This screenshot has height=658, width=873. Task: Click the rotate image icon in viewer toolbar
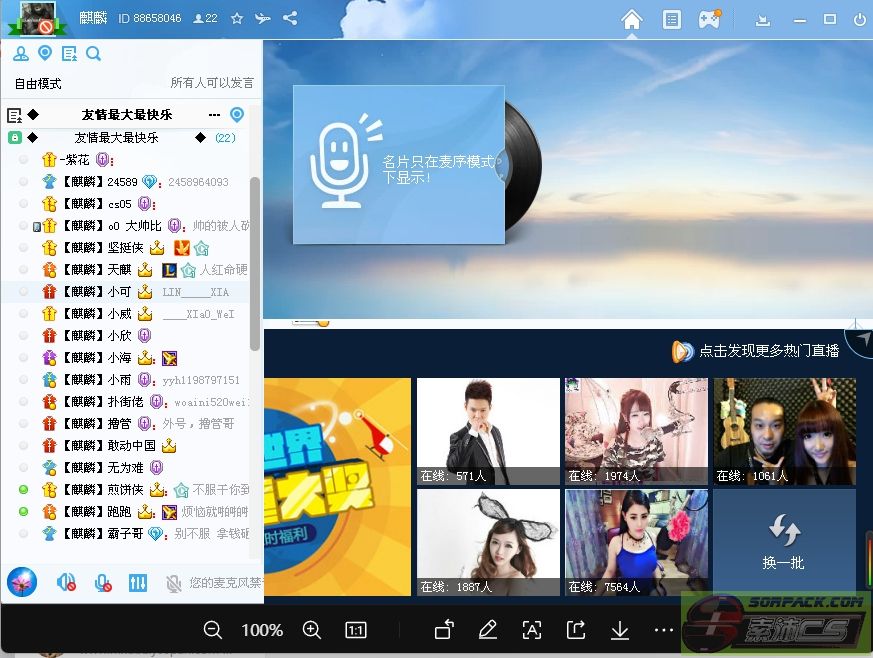[444, 630]
